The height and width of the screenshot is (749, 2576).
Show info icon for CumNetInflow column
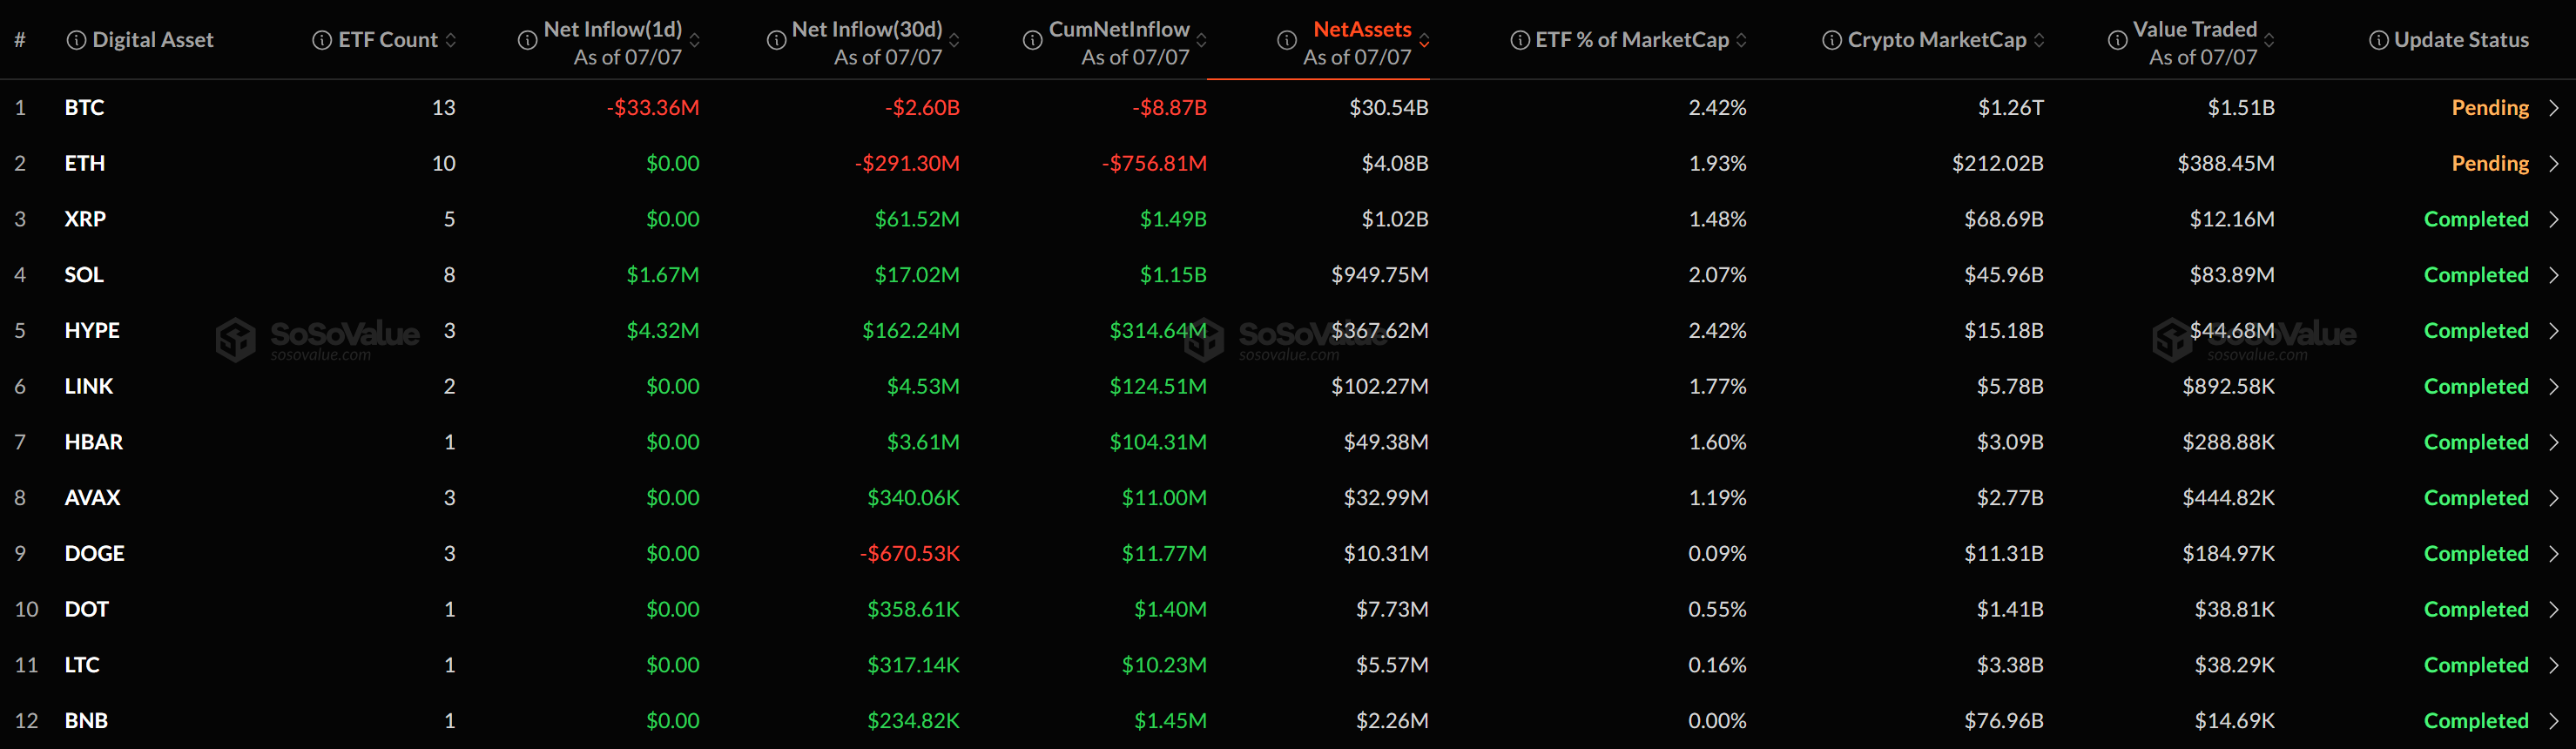click(x=1033, y=40)
